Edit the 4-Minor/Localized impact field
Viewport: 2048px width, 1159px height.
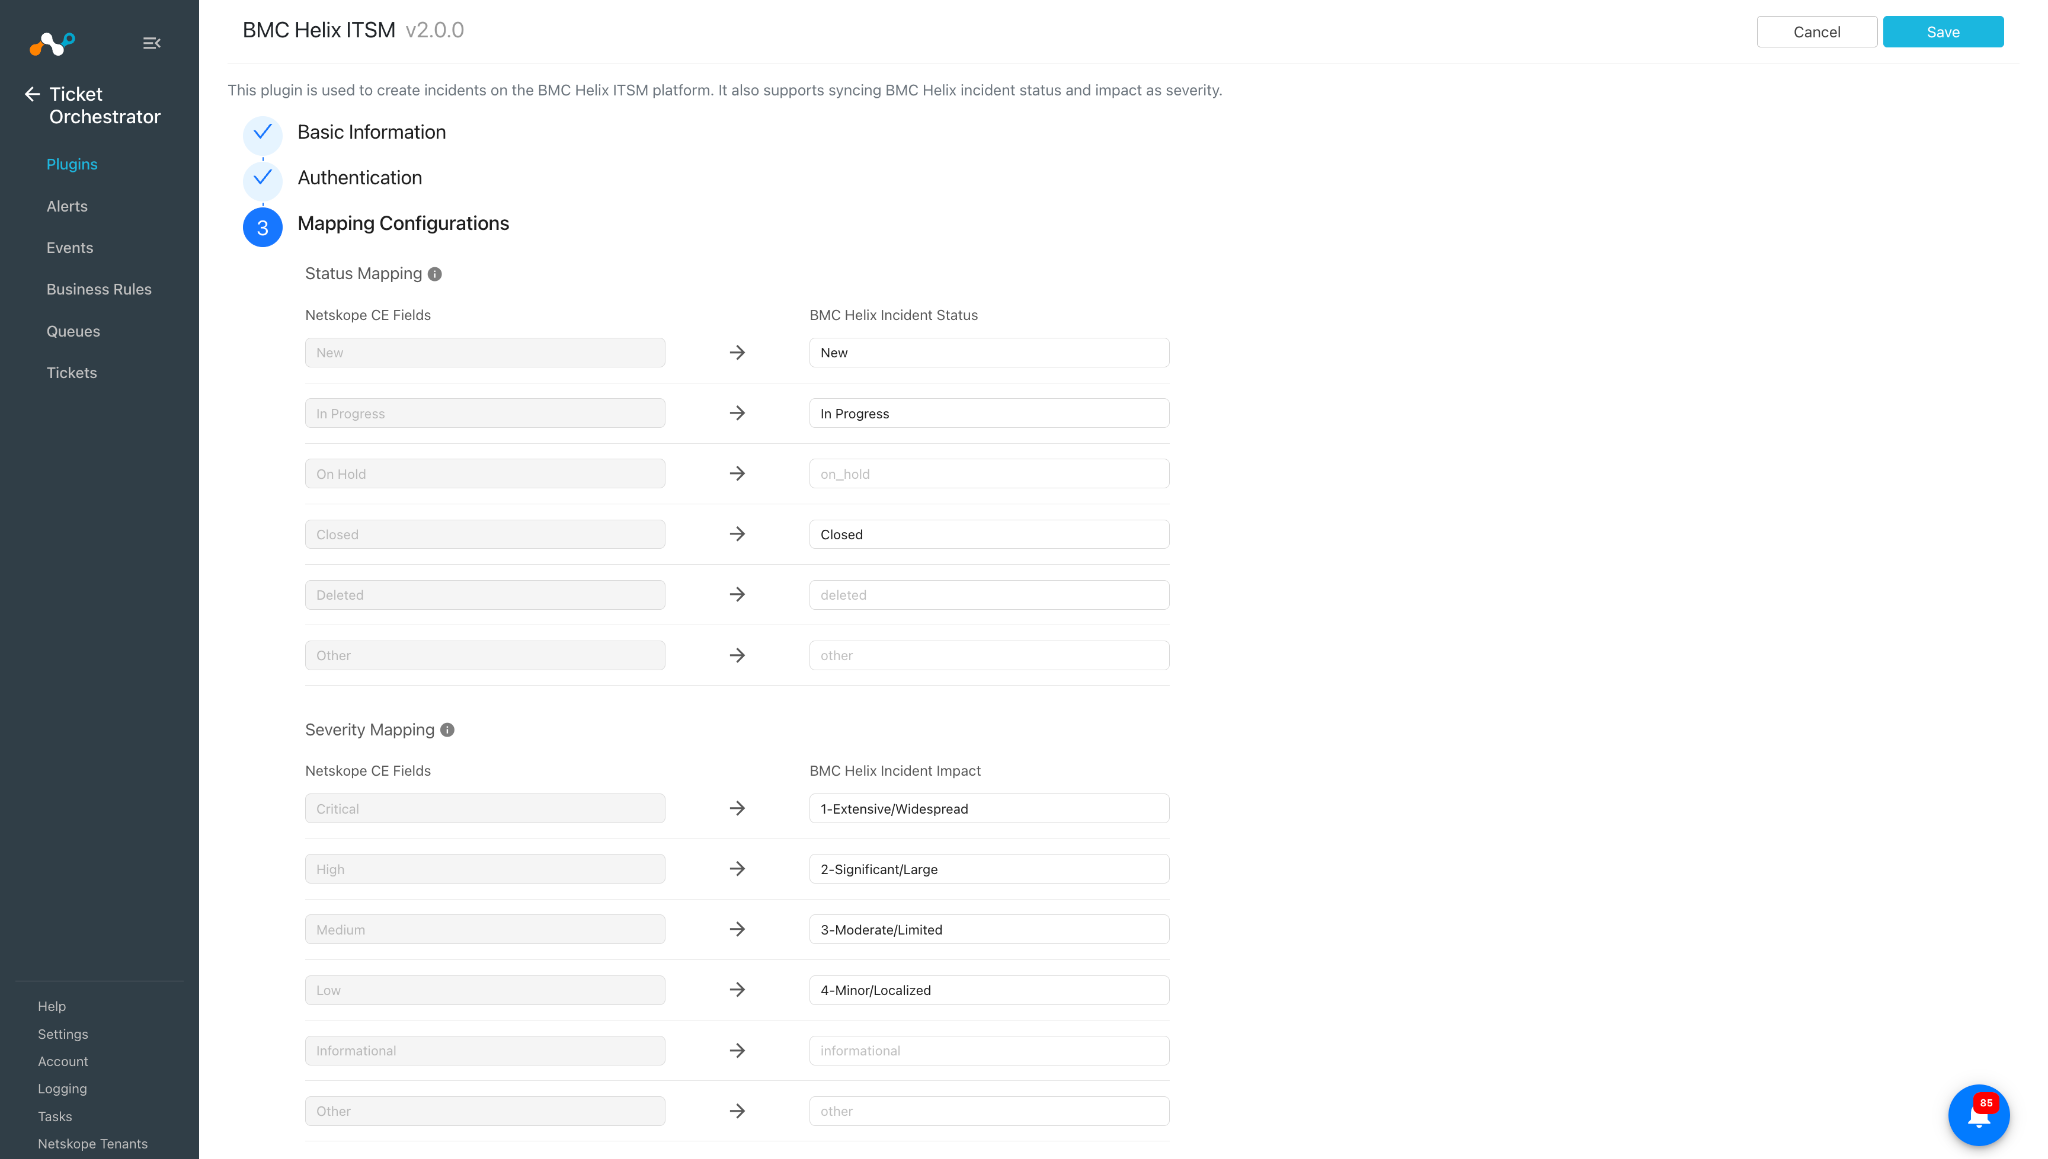pyautogui.click(x=989, y=990)
